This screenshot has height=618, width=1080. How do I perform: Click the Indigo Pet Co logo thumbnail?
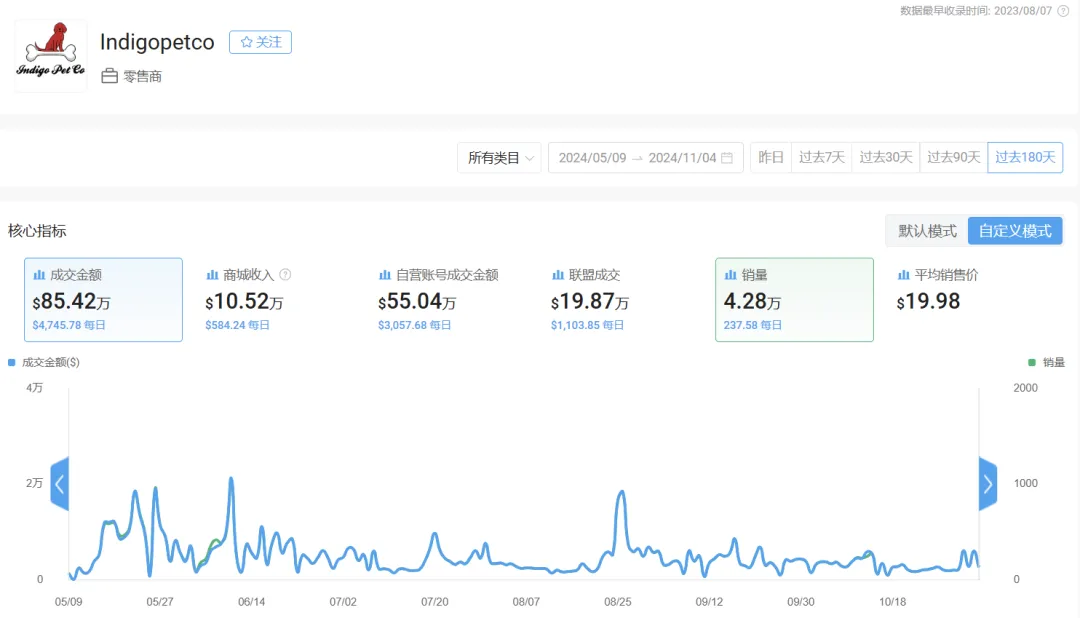(50, 57)
